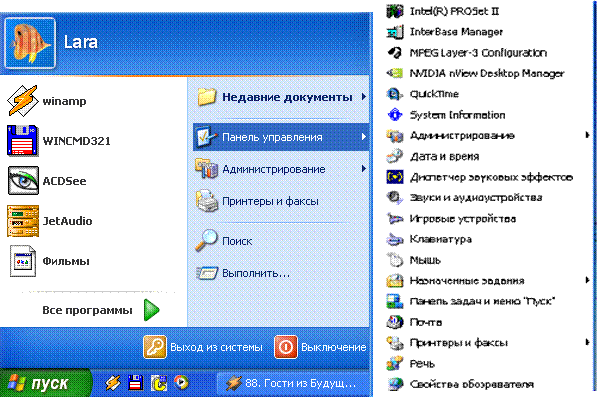Launch JetAudio from start menu
The width and height of the screenshot is (599, 397).
(x=50, y=221)
